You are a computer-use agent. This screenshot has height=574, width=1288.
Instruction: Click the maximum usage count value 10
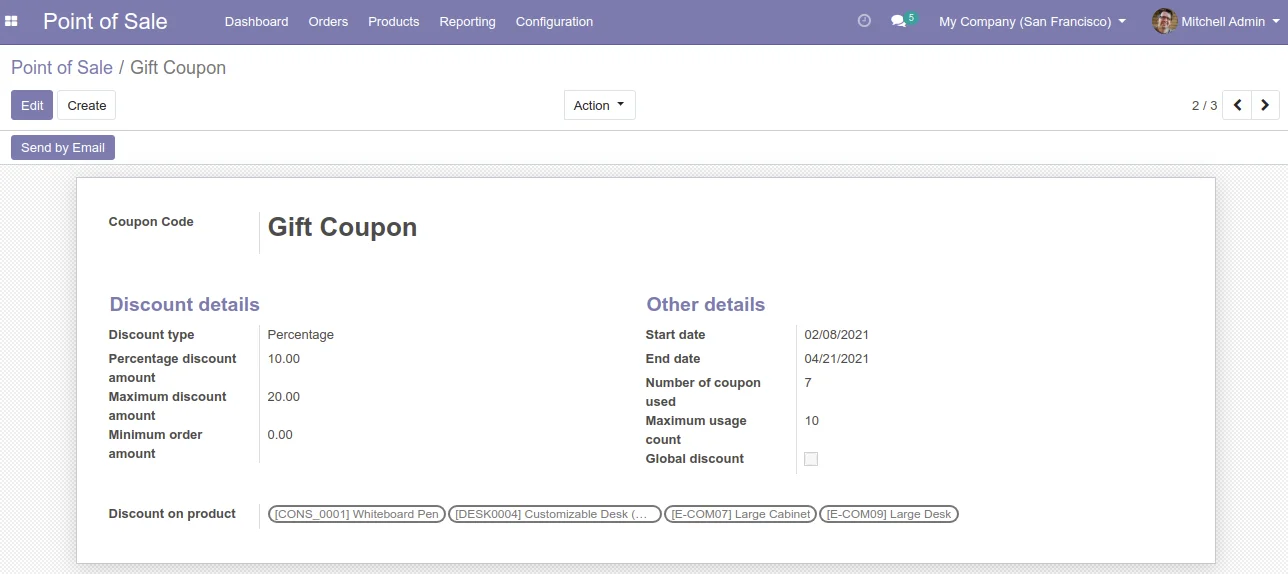(812, 421)
